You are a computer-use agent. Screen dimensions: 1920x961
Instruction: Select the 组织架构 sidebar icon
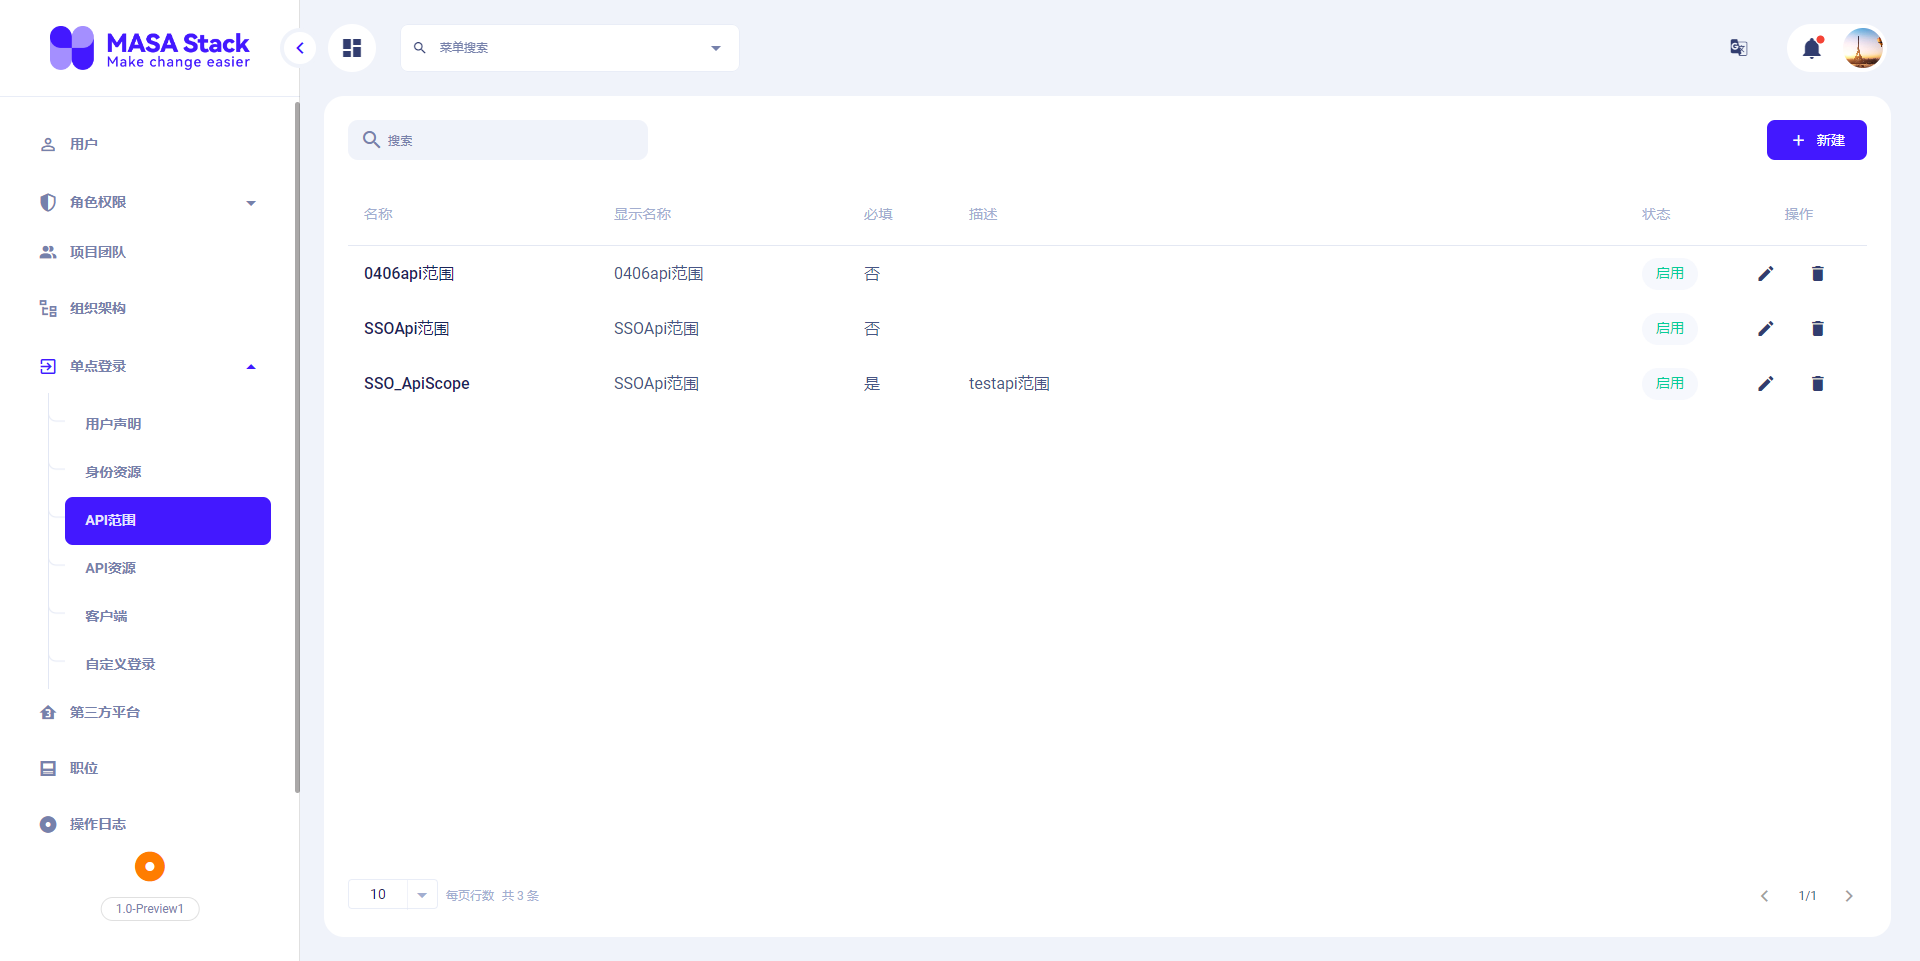47,308
